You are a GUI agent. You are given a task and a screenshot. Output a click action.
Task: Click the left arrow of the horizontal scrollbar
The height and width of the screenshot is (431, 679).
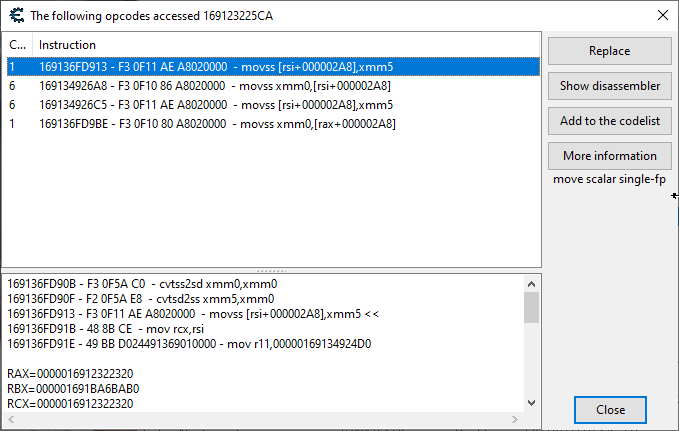tap(11, 419)
